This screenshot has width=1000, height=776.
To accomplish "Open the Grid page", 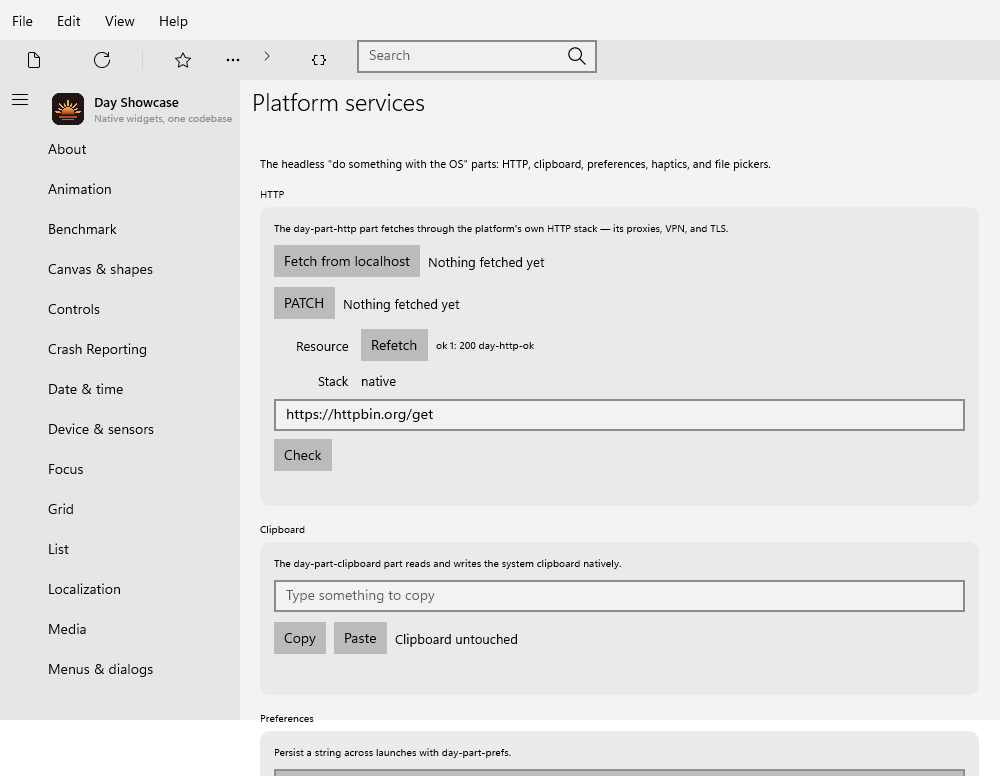I will pyautogui.click(x=61, y=509).
